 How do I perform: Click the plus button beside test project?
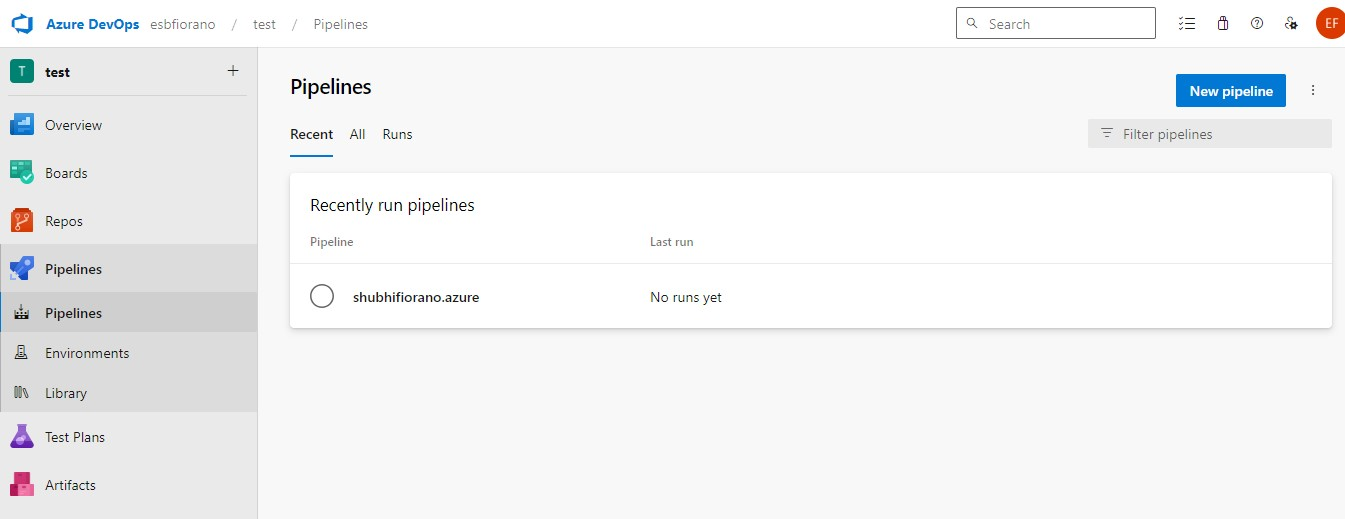click(x=233, y=71)
